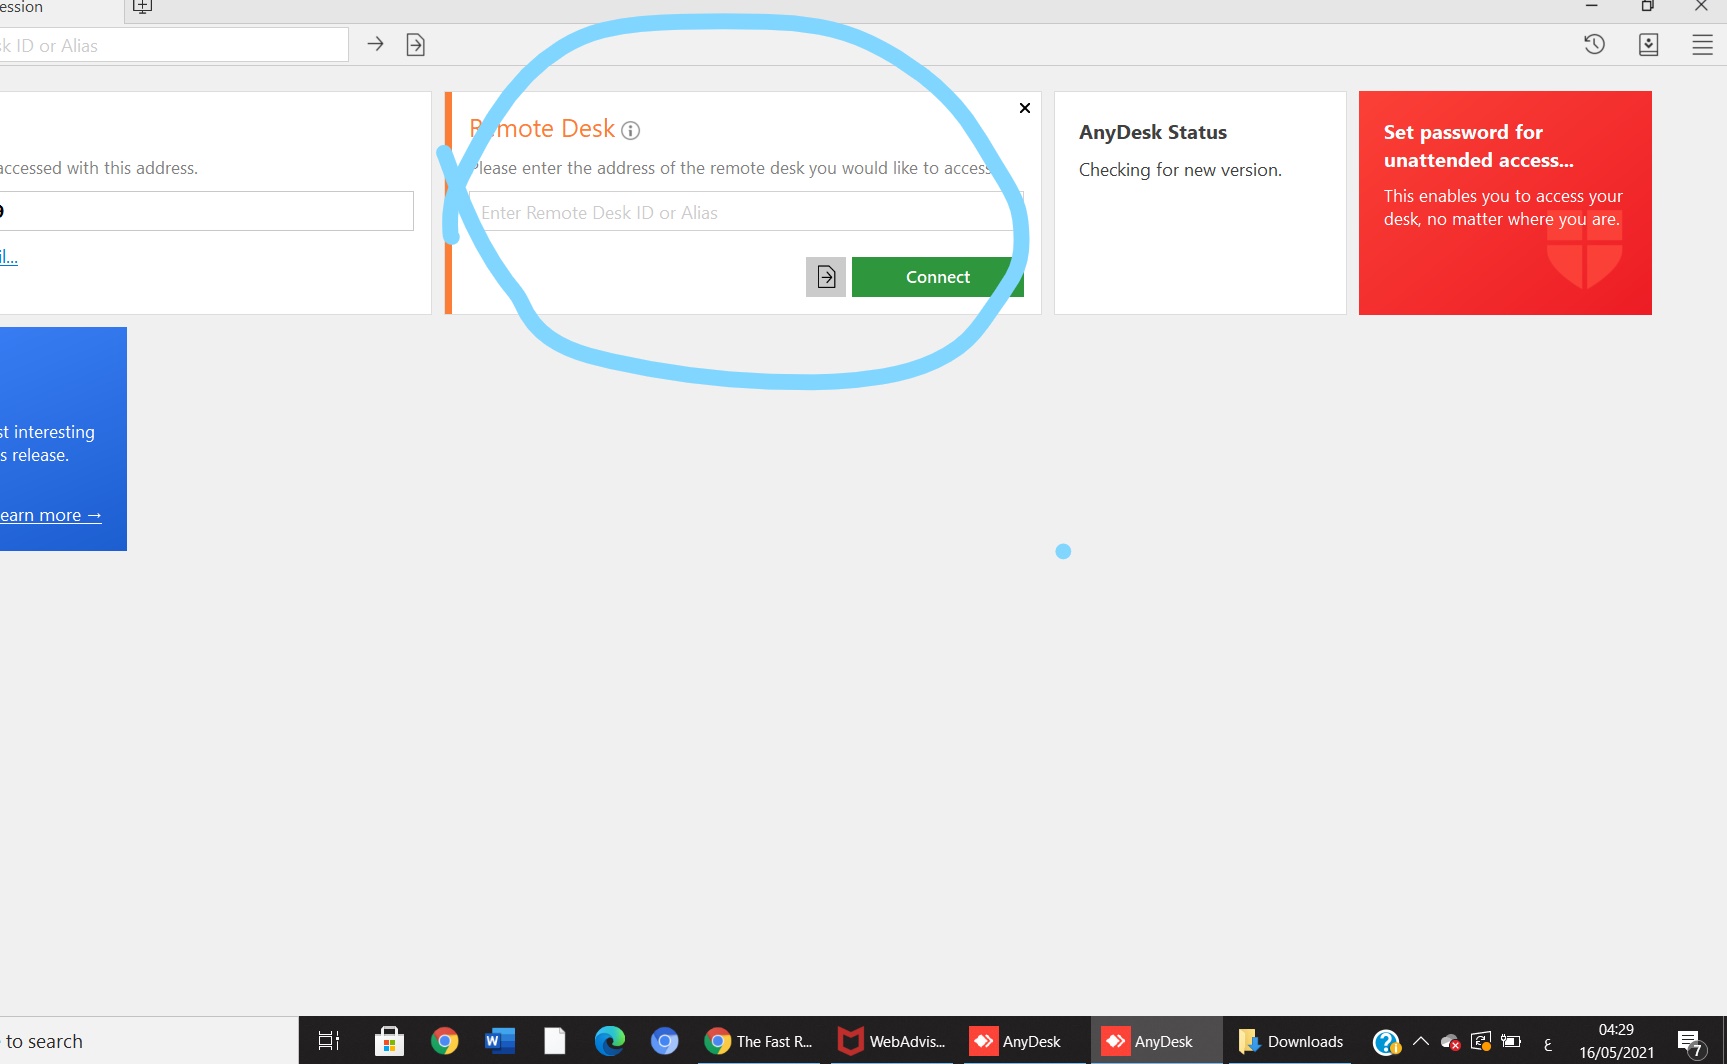Viewport: 1727px width, 1064px height.
Task: Click the AnyDesk Status panel
Action: click(1199, 203)
